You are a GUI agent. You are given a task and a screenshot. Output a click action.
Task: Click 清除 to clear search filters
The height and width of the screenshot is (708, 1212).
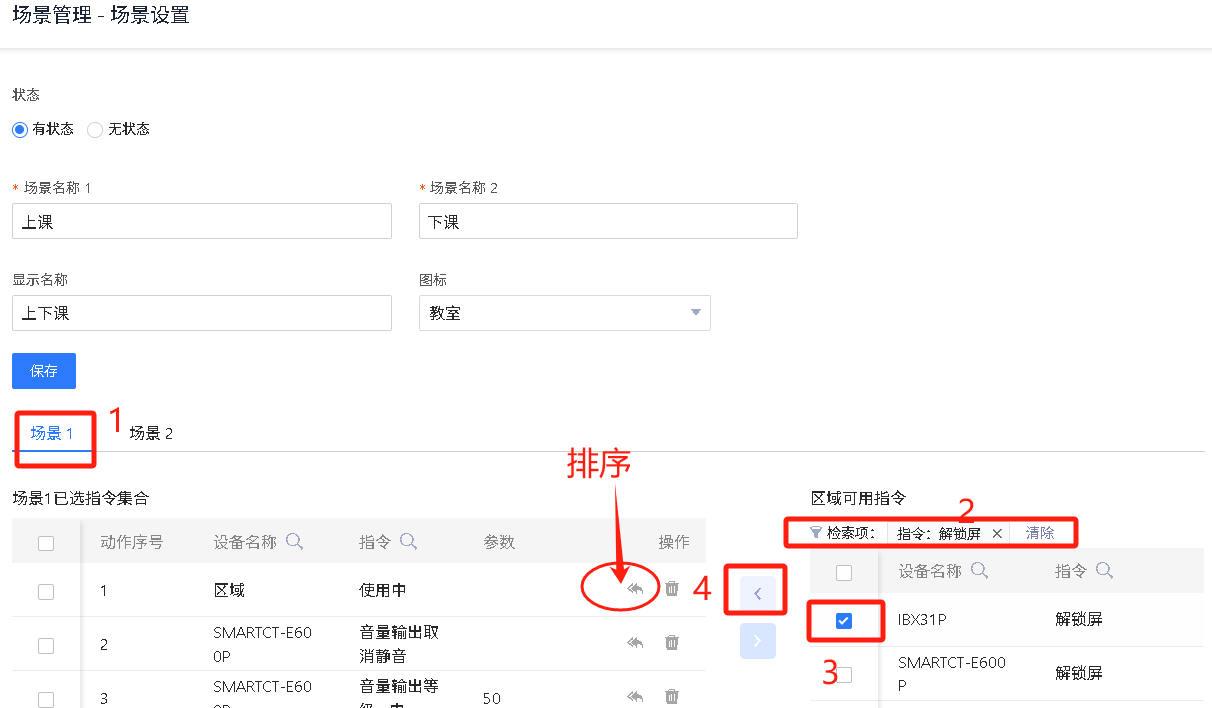coord(1040,534)
